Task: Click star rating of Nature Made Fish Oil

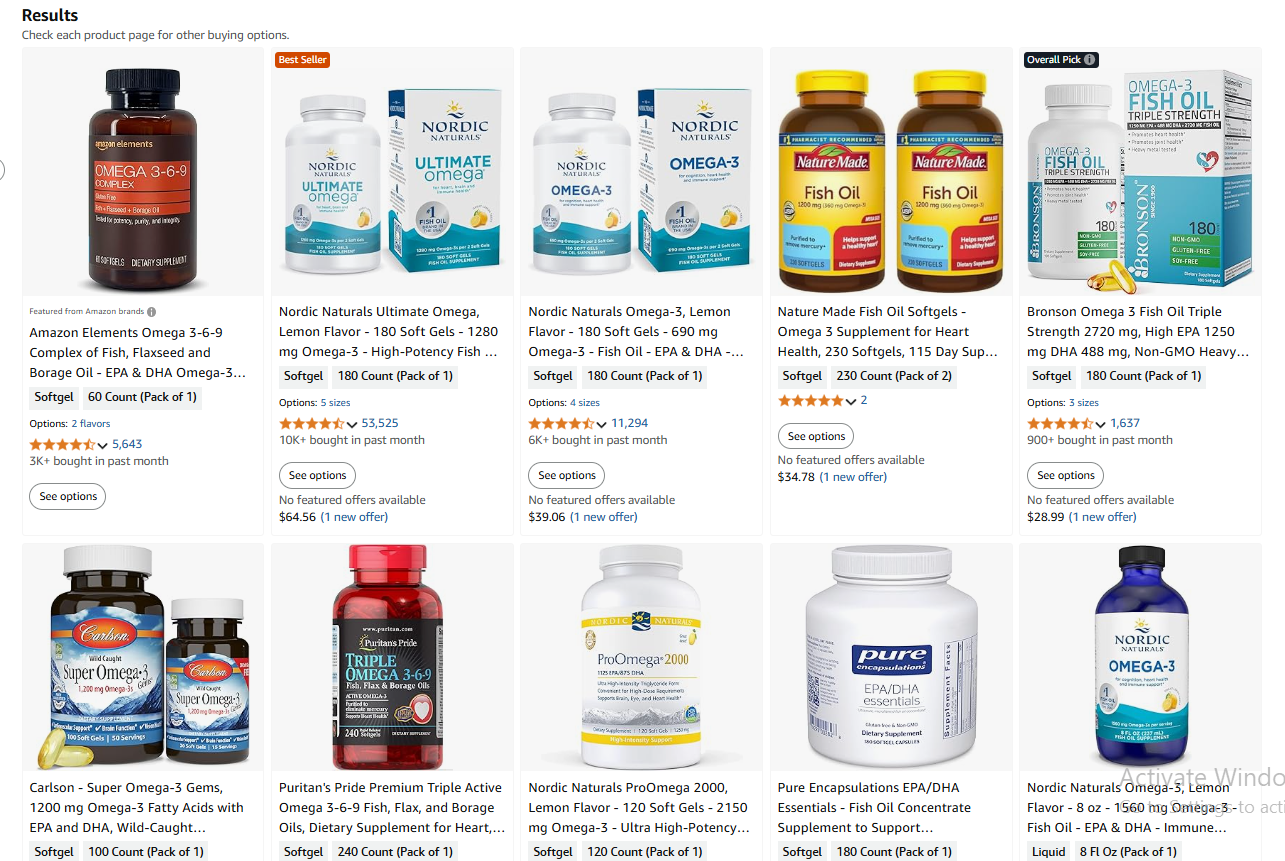Action: click(x=811, y=401)
